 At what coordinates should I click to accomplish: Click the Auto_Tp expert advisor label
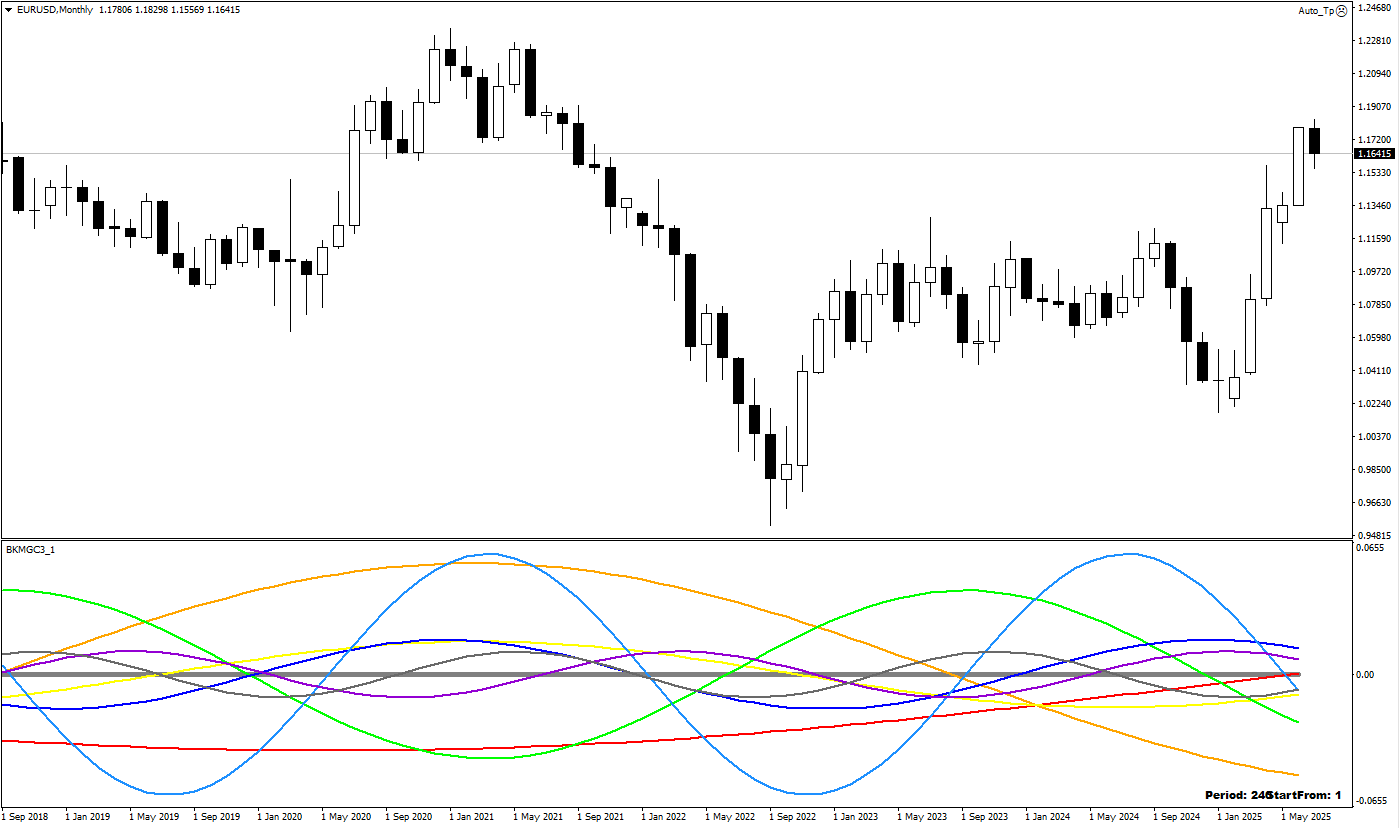1316,10
